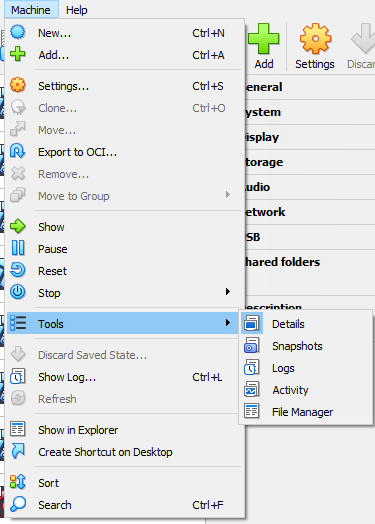The height and width of the screenshot is (524, 375).
Task: Select Settings... menu entry
Action: [x=124, y=86]
